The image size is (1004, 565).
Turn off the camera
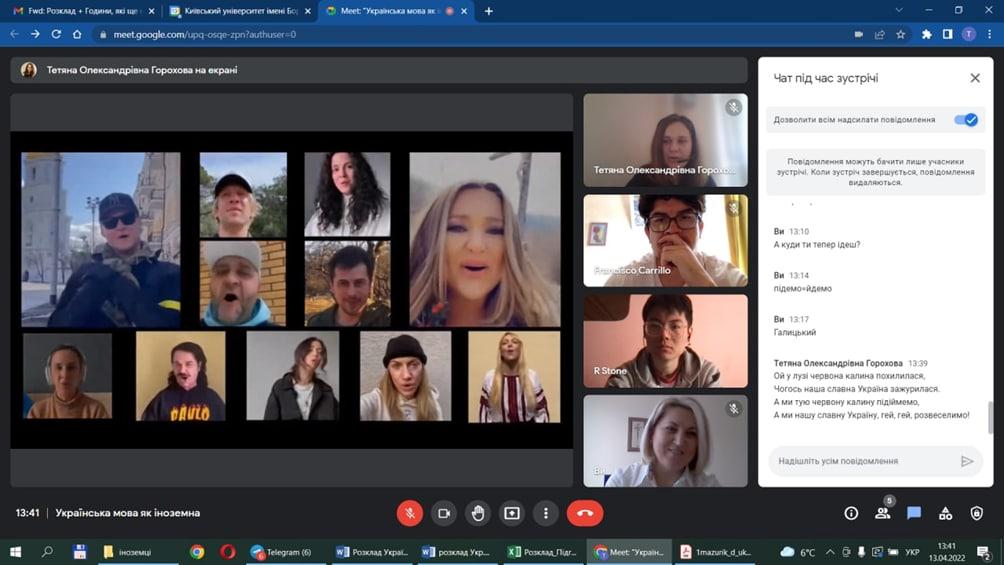[444, 513]
